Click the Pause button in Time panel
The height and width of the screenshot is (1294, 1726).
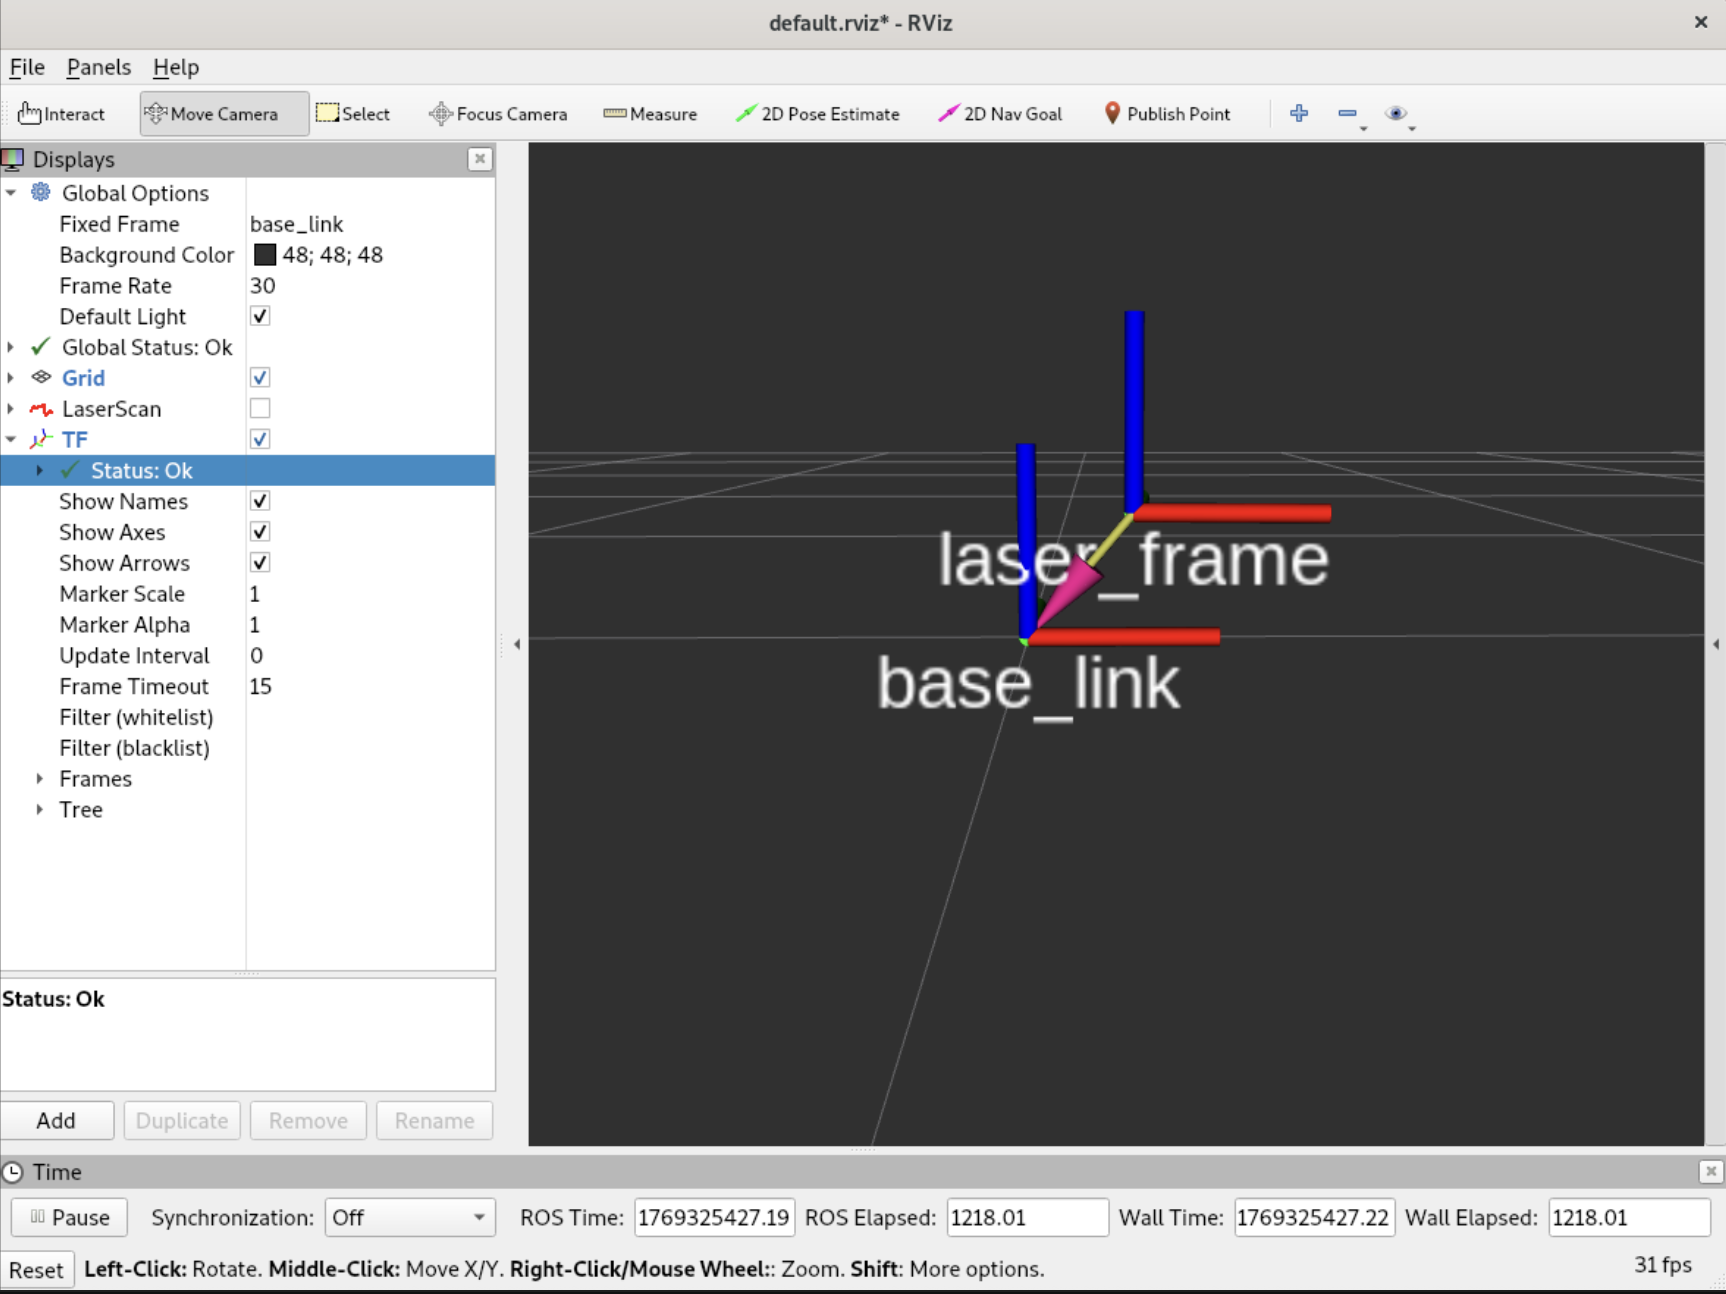point(69,1217)
